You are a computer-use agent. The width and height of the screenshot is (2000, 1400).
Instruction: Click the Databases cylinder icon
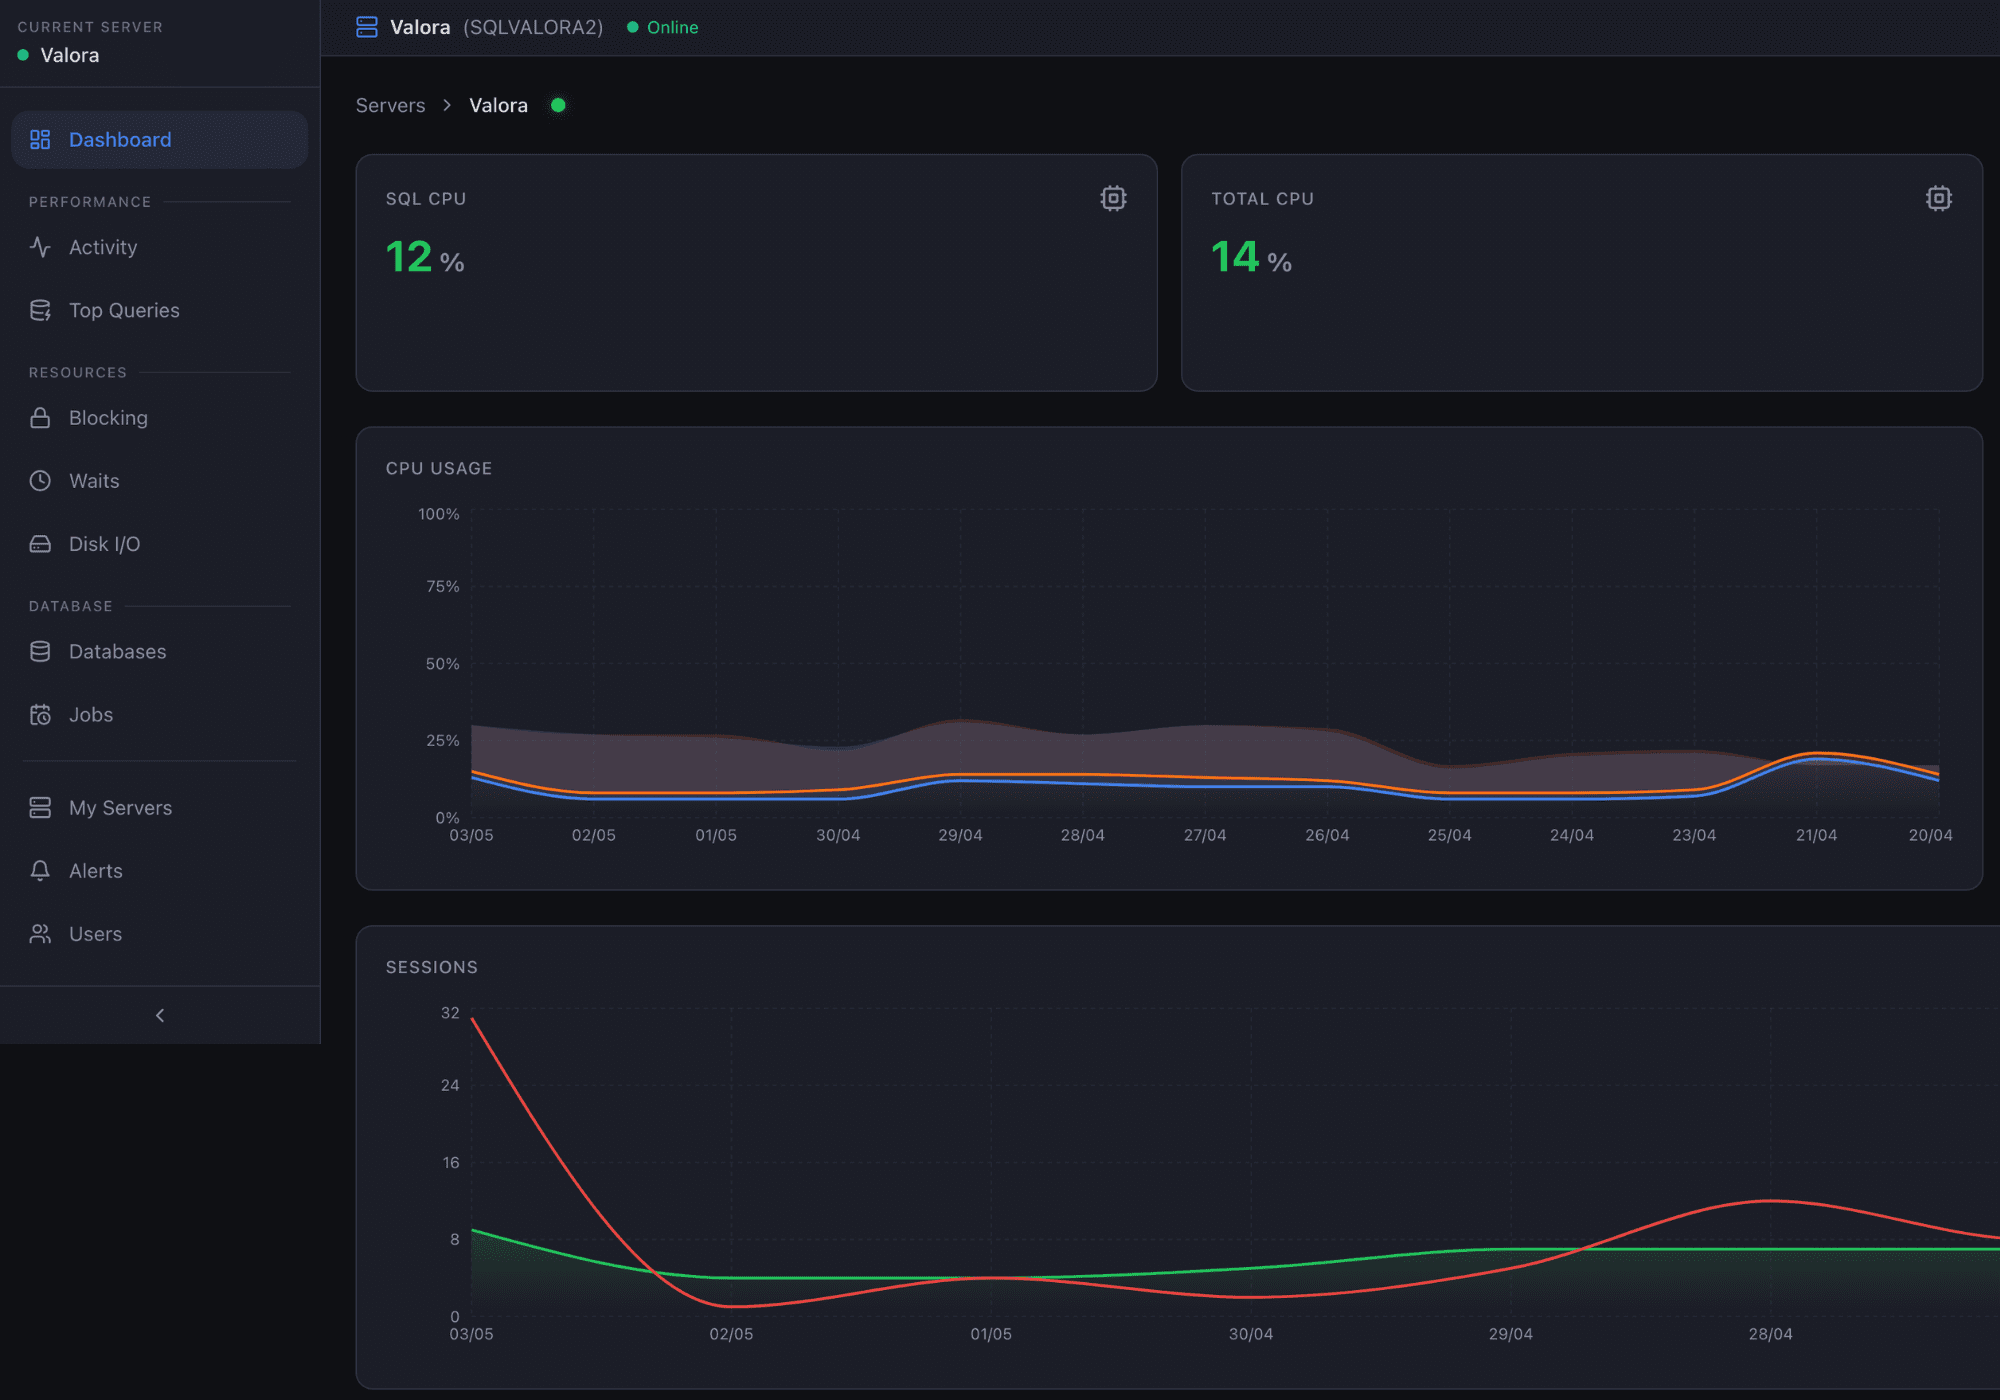point(40,652)
